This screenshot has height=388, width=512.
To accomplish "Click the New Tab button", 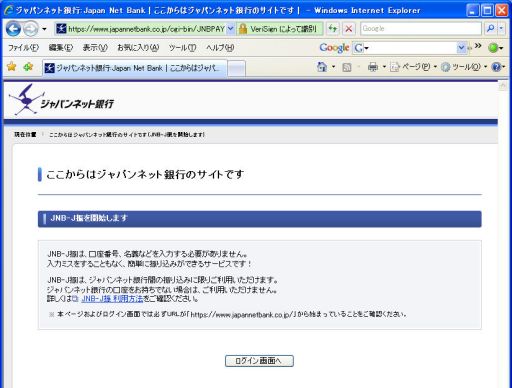I will (x=237, y=68).
